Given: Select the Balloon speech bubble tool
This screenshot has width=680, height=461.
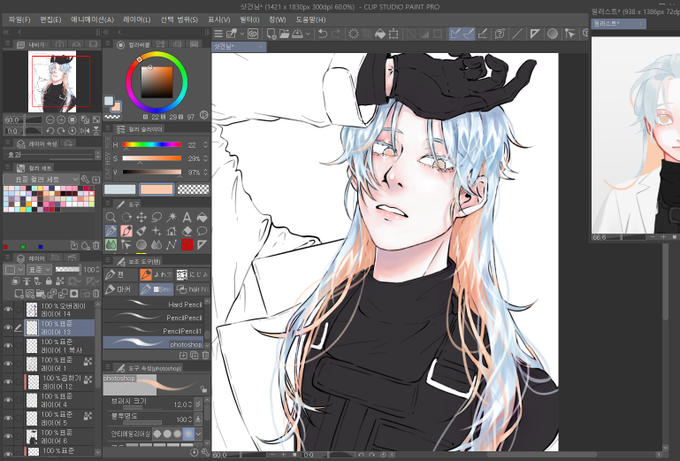Looking at the screenshot, I should click(202, 231).
